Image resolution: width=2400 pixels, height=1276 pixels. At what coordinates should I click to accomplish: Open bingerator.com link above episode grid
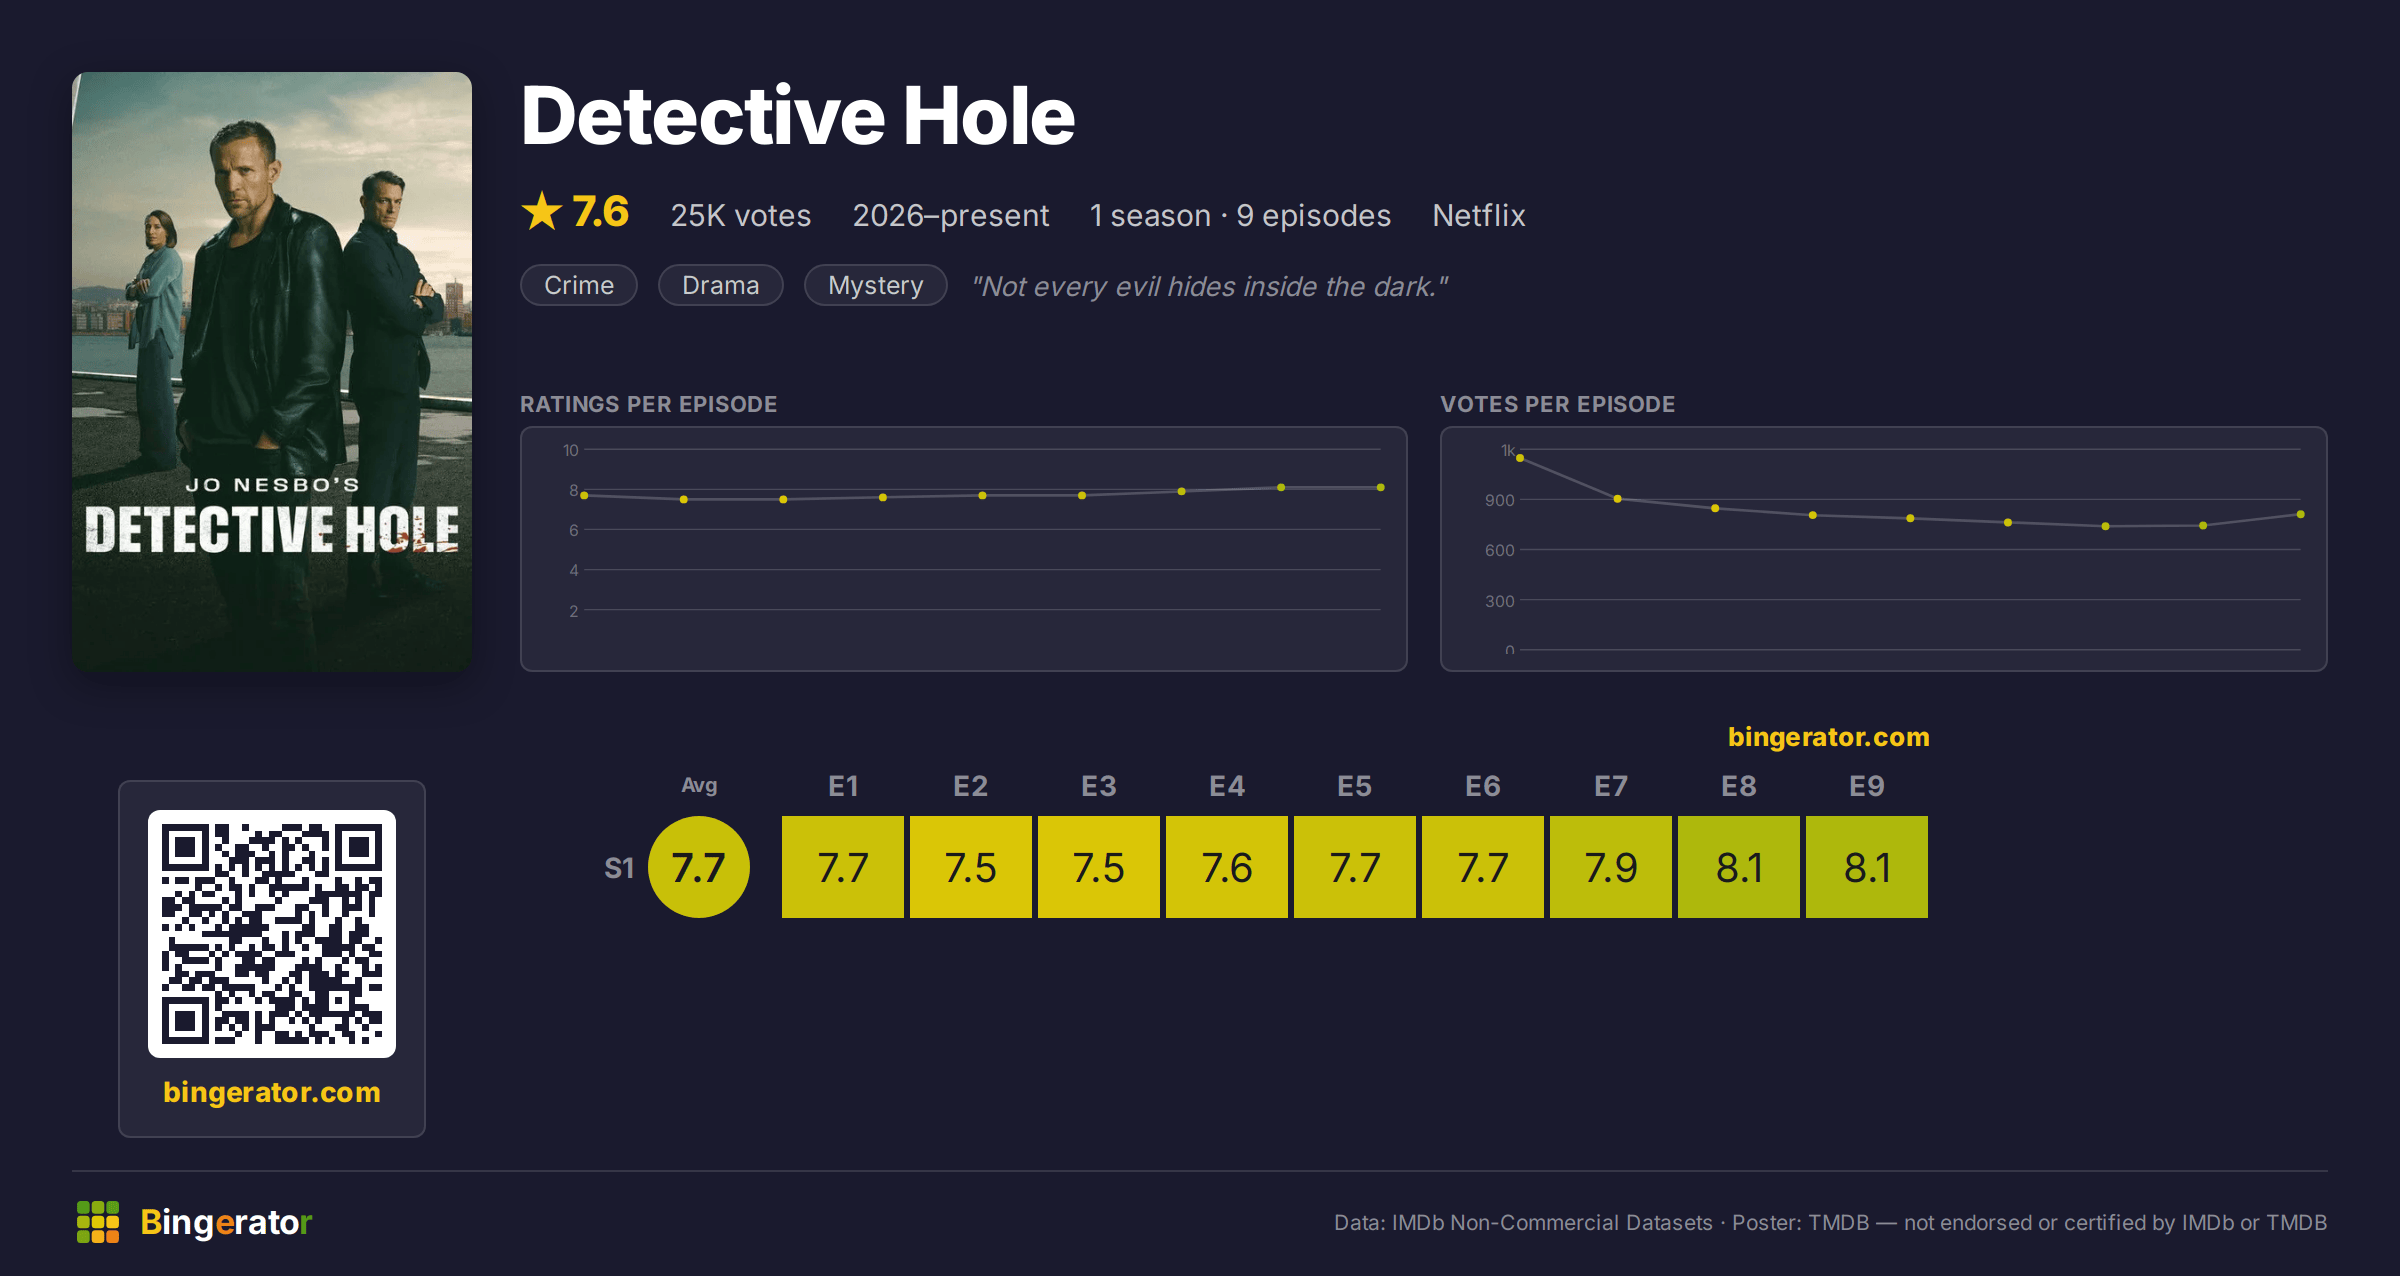point(1829,737)
